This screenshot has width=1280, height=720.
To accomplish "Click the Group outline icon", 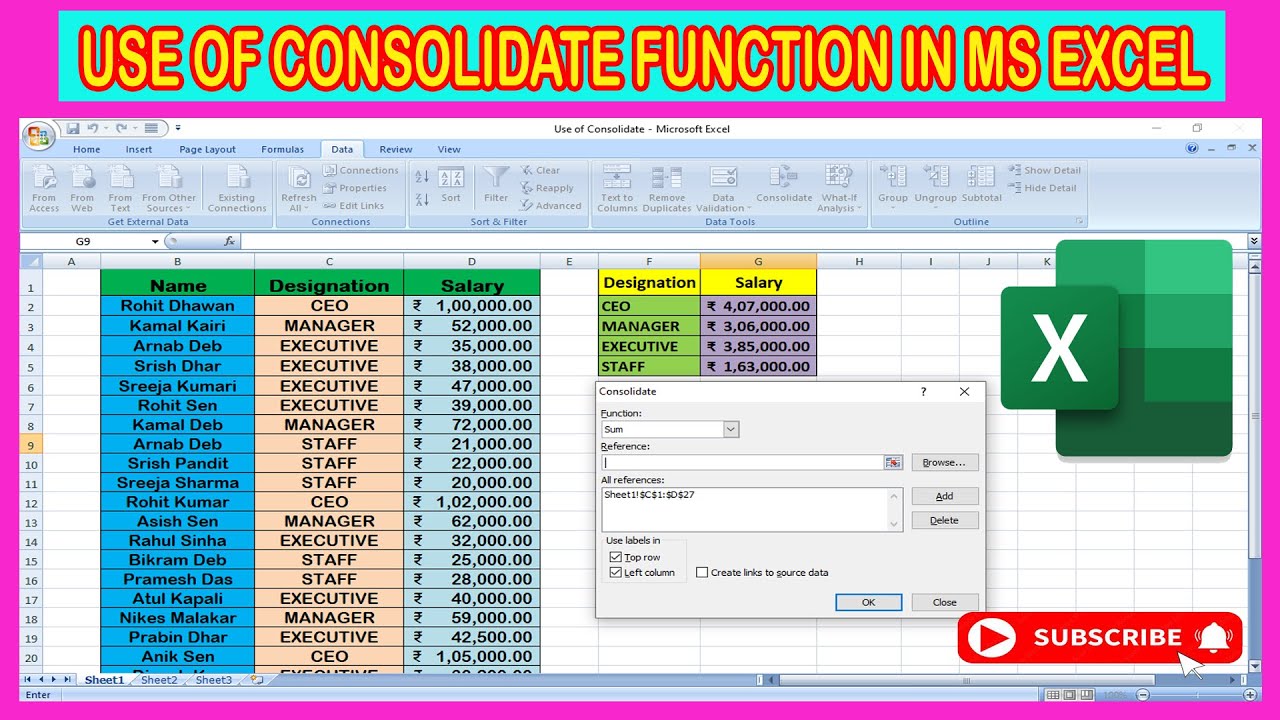I will click(x=893, y=177).
